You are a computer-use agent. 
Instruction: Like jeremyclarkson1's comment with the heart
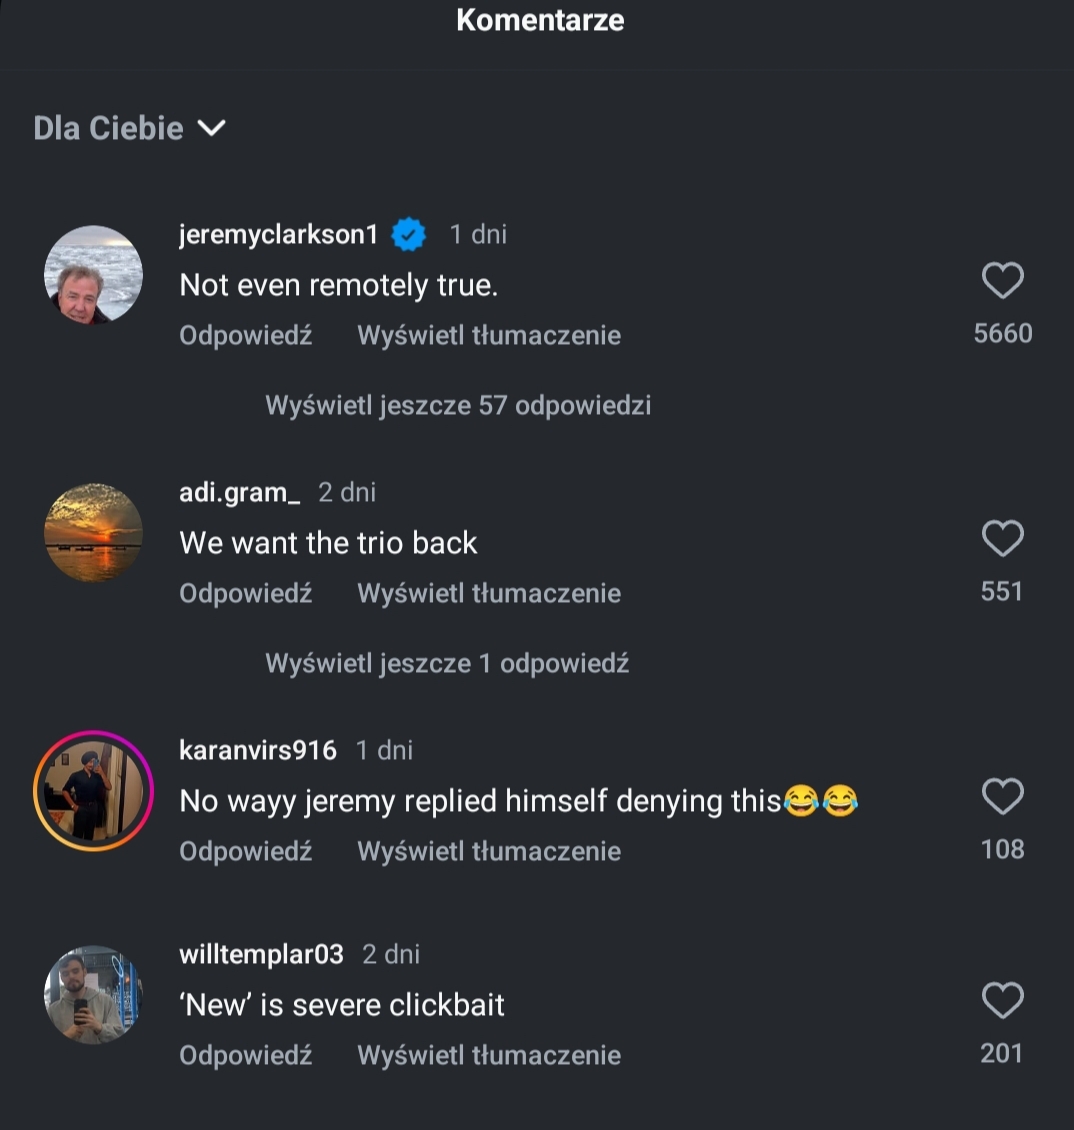[1002, 282]
